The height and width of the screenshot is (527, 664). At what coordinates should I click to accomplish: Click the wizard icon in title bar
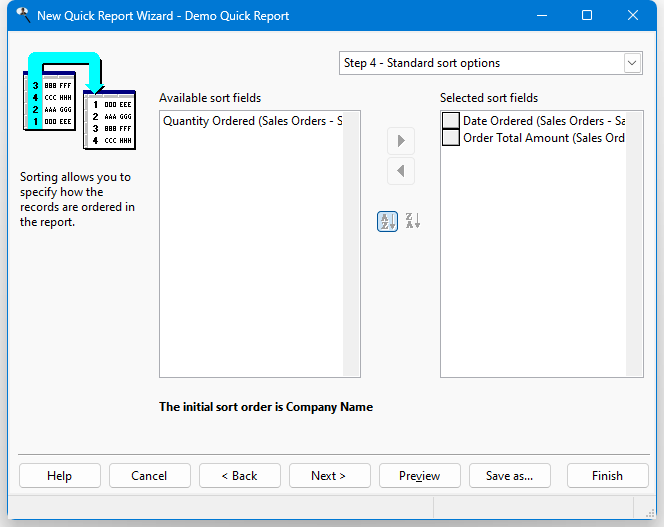click(x=23, y=15)
